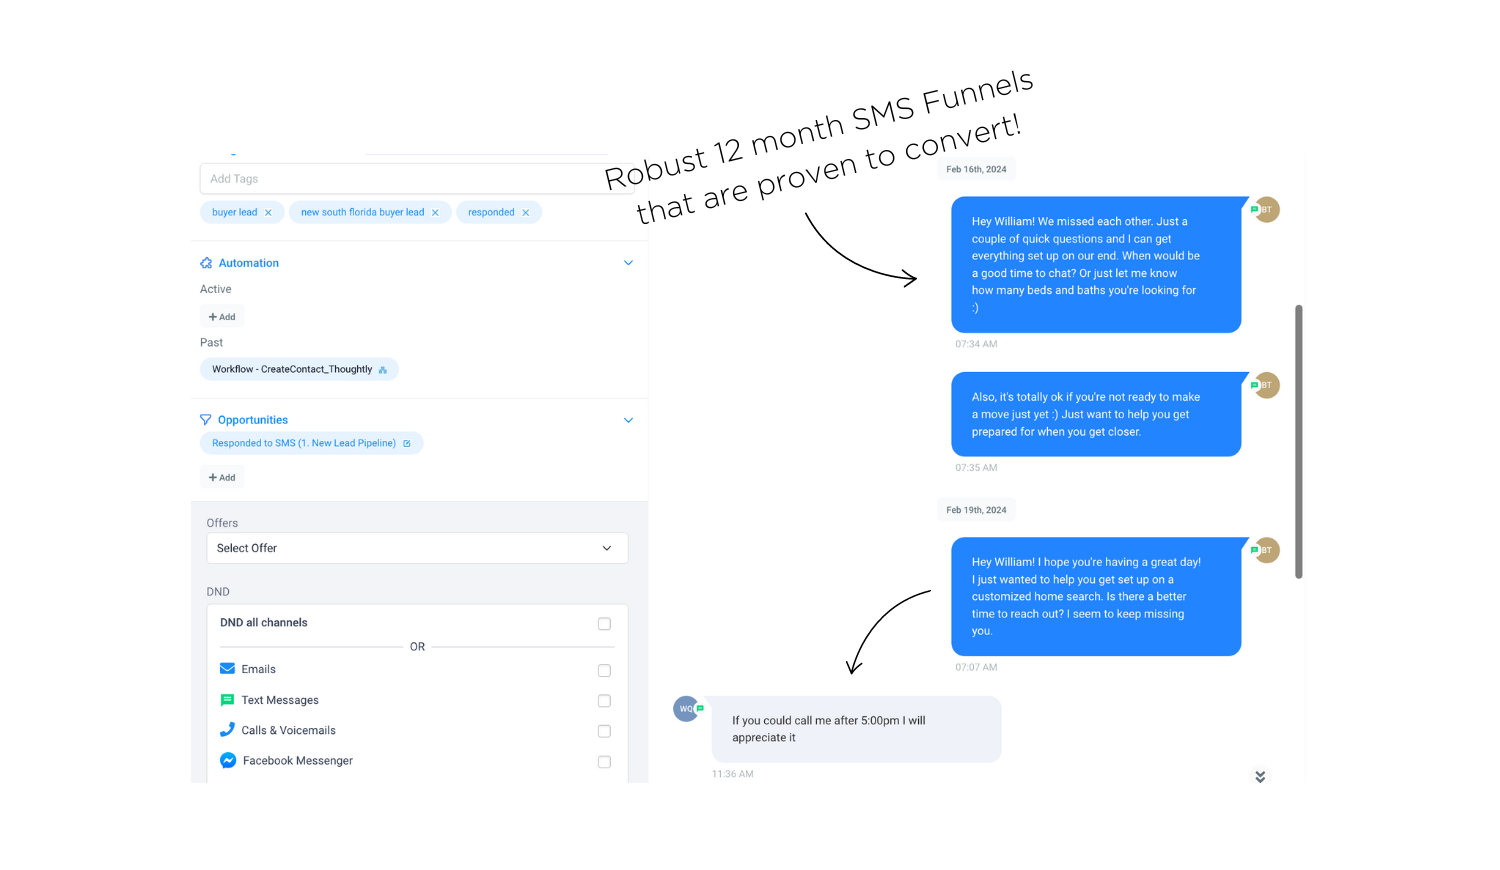This screenshot has height=870, width=1500.
Task: Jump to latest message with double-chevron icon
Action: [x=1260, y=777]
